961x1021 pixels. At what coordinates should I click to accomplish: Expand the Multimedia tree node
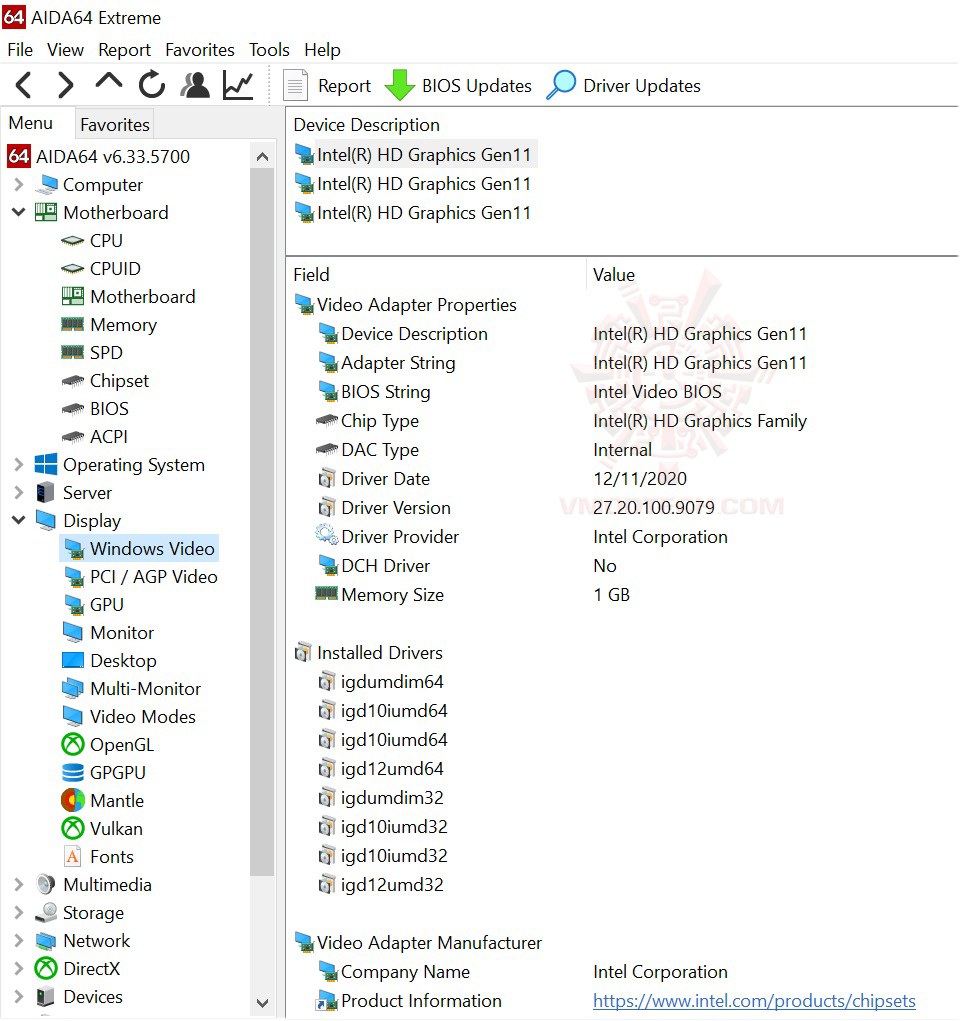click(x=18, y=885)
